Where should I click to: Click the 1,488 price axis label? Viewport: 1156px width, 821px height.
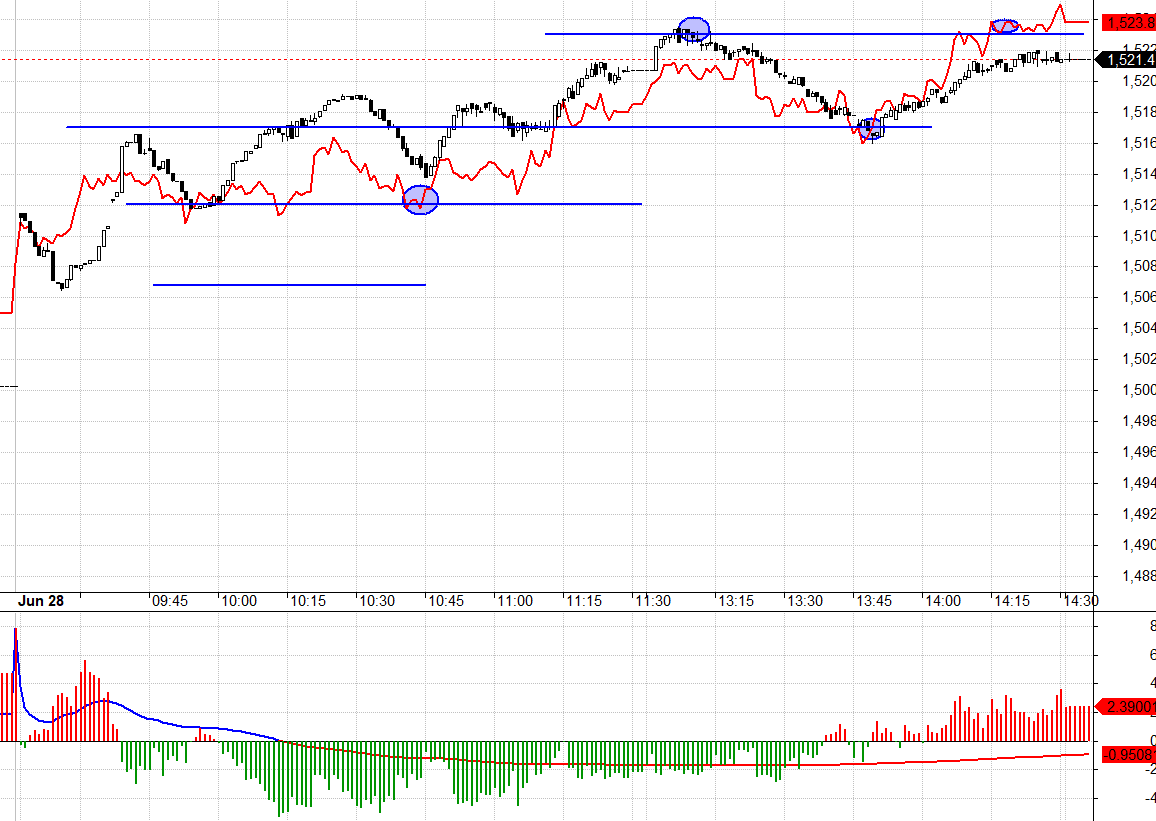tap(1138, 576)
